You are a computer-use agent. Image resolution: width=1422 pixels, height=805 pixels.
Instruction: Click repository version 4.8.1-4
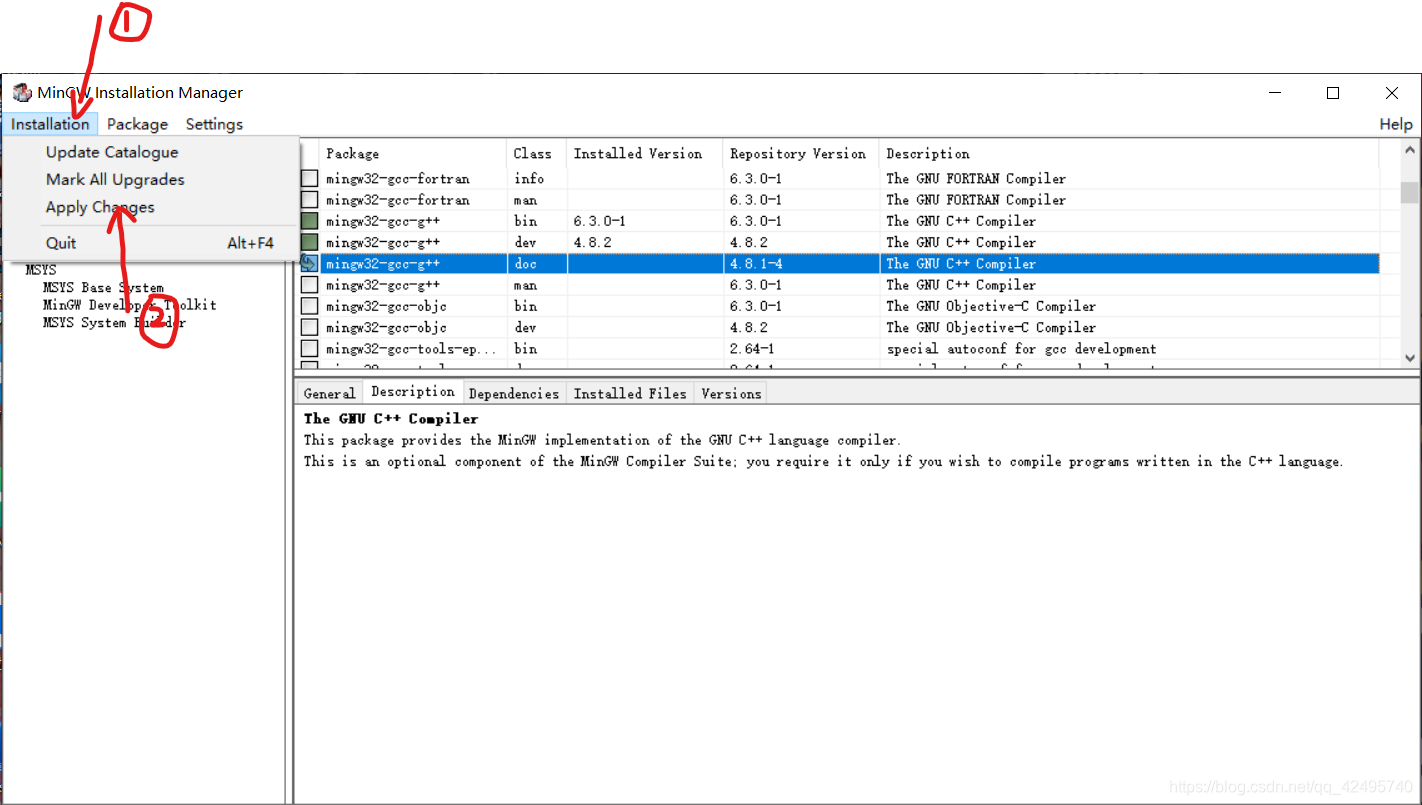click(756, 264)
